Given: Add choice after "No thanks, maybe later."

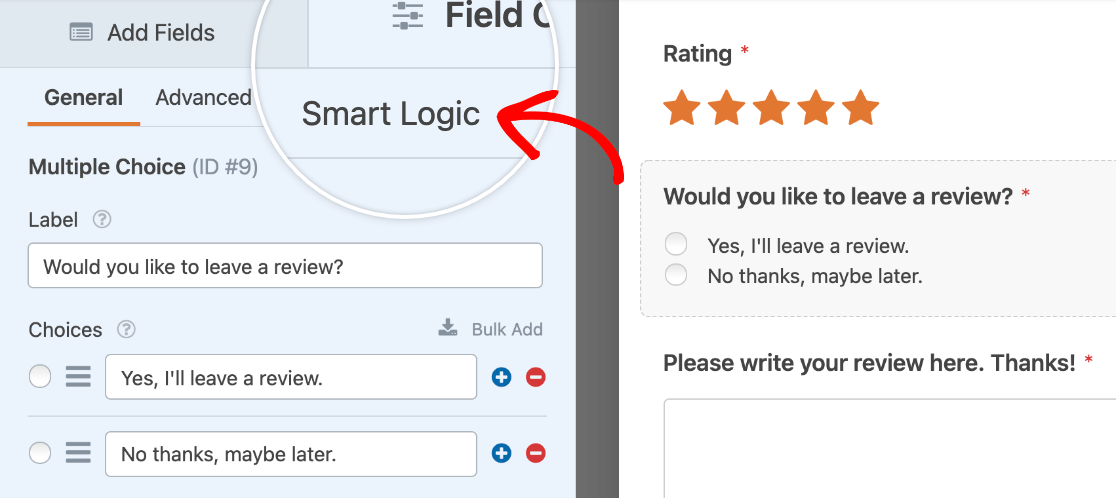Looking at the screenshot, I should (502, 454).
